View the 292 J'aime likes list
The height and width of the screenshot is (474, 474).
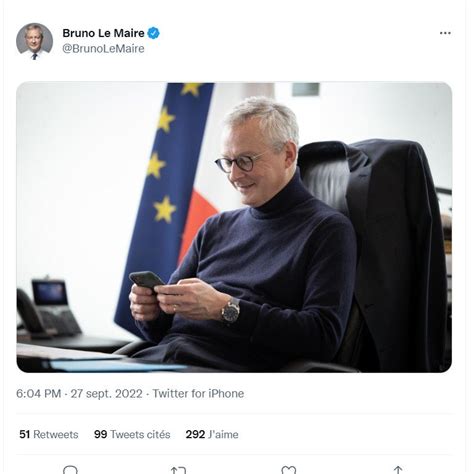pos(212,434)
